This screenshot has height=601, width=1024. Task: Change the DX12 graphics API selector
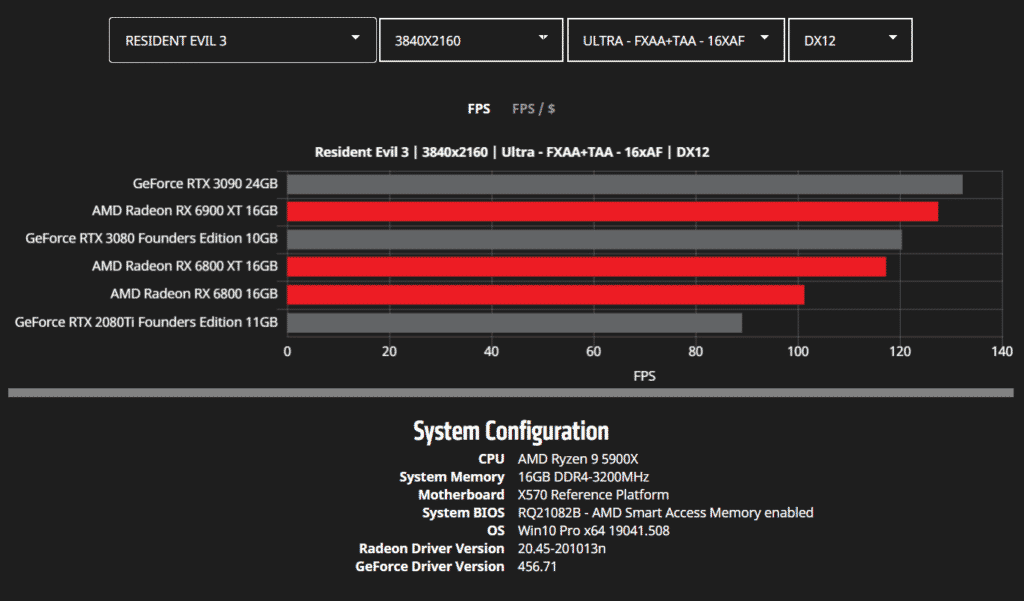pos(849,40)
